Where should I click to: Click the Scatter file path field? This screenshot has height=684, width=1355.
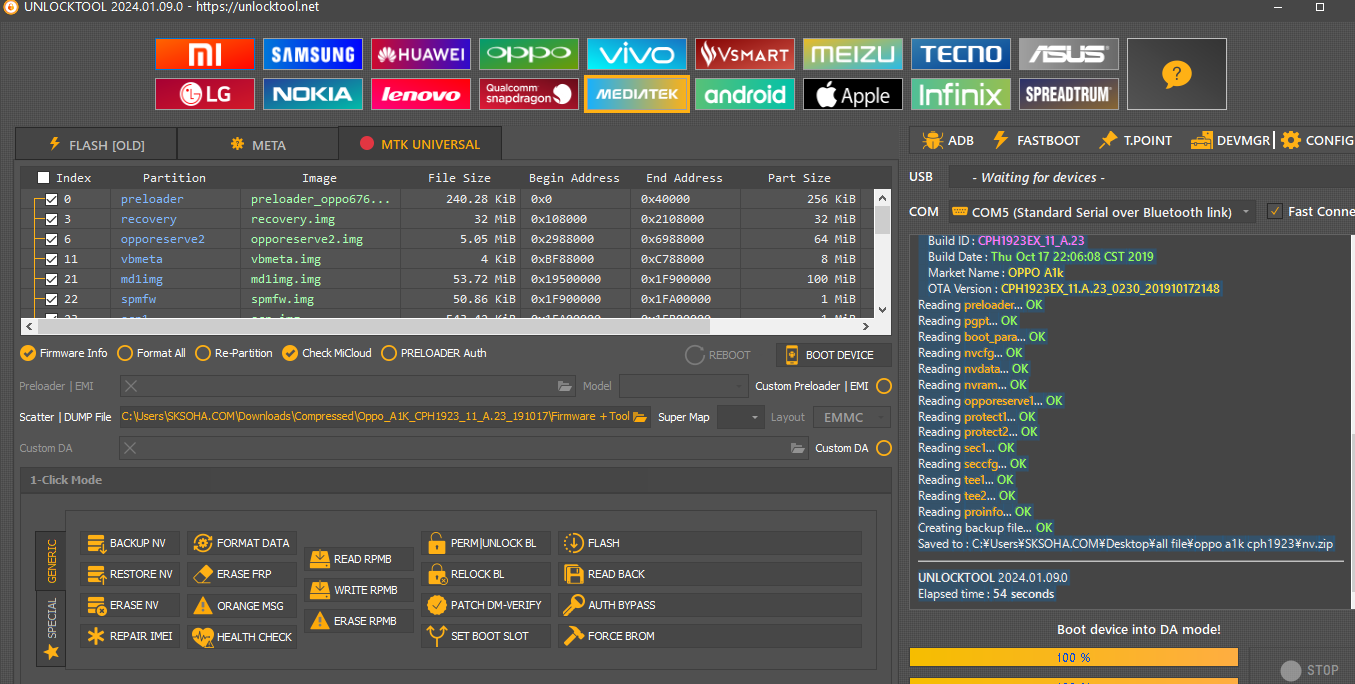point(374,417)
